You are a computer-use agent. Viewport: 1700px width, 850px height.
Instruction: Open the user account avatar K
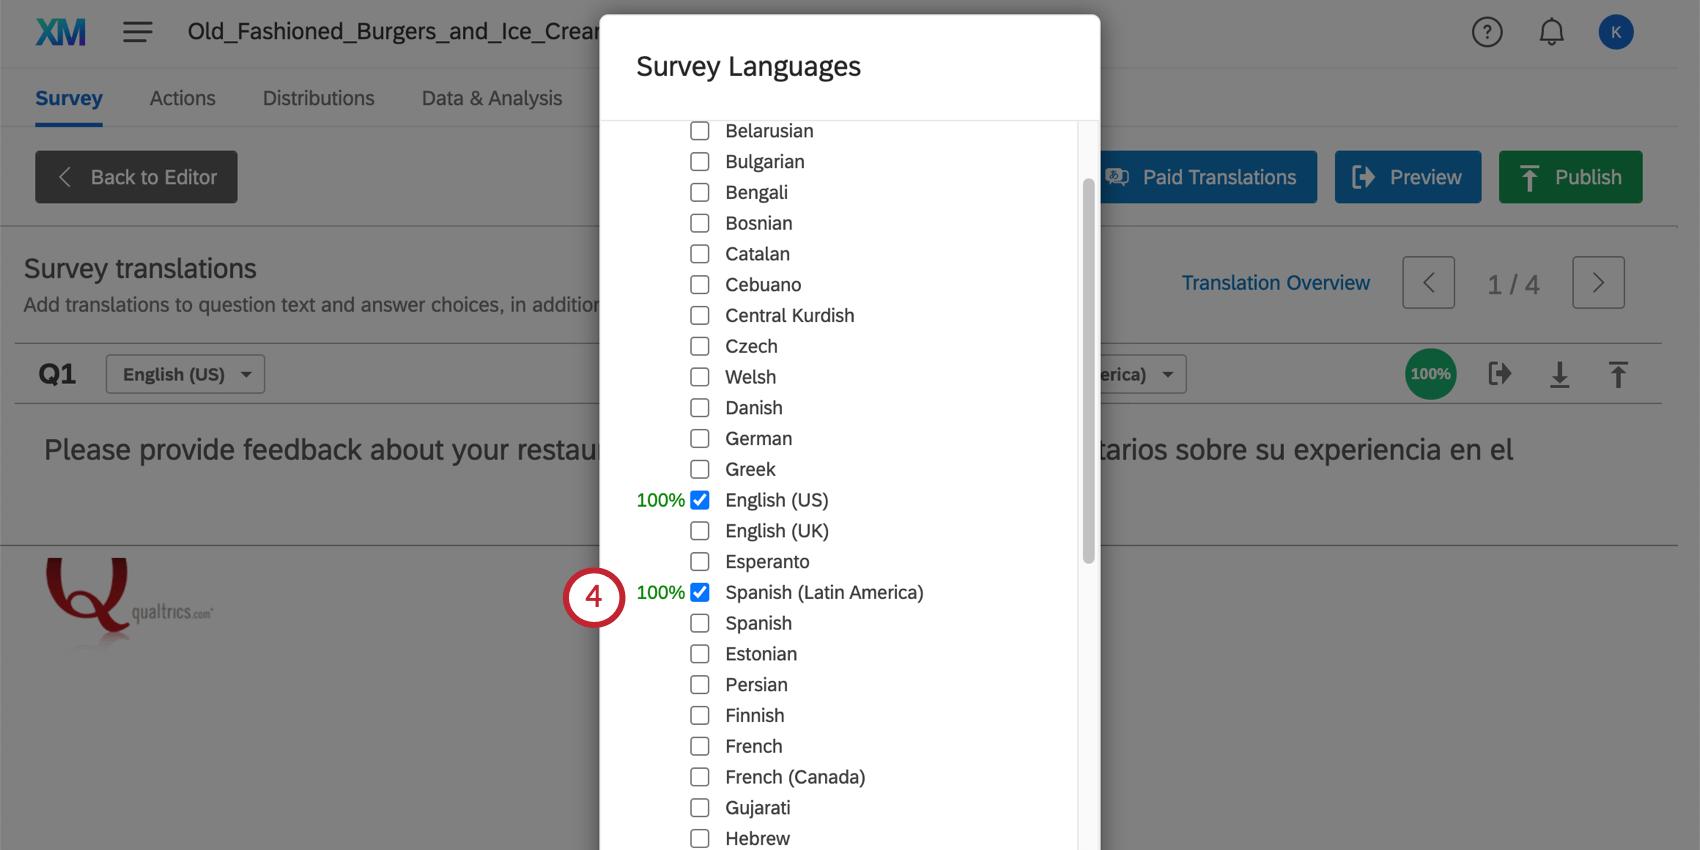click(x=1616, y=32)
